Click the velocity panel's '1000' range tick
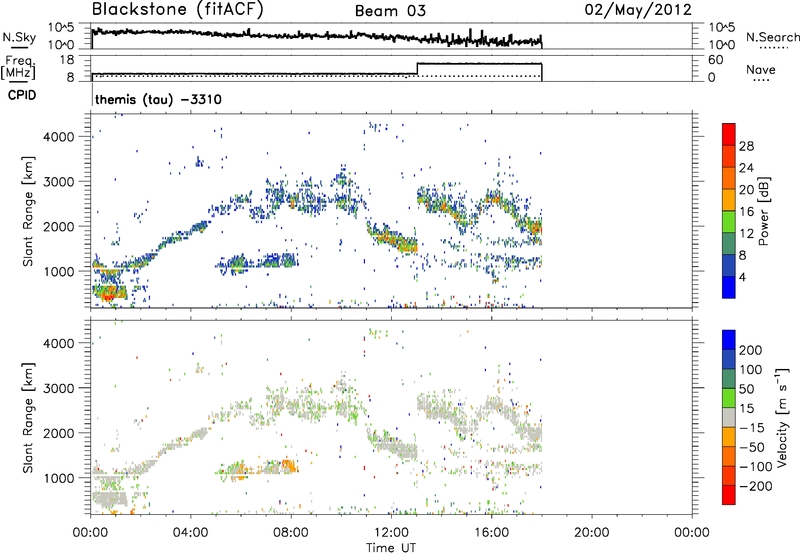Viewport: 800px width, 554px height. (59, 478)
